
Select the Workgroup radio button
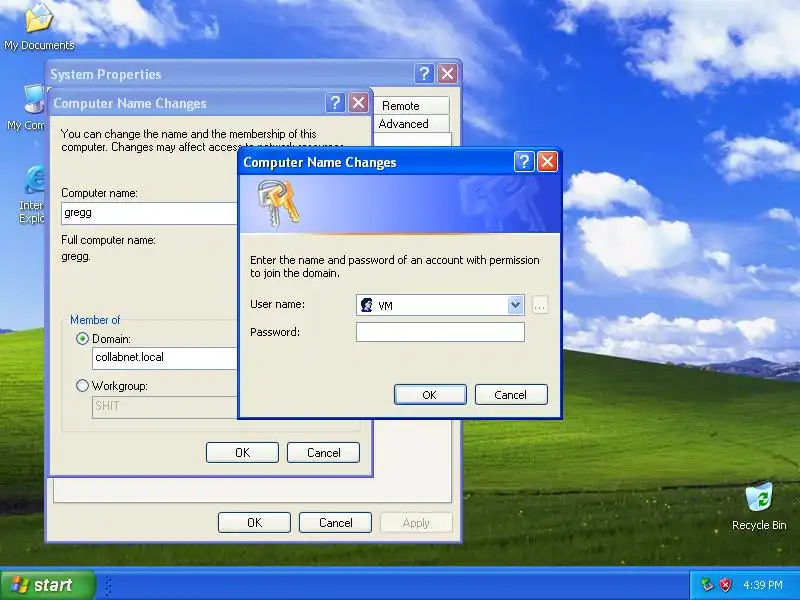click(82, 386)
